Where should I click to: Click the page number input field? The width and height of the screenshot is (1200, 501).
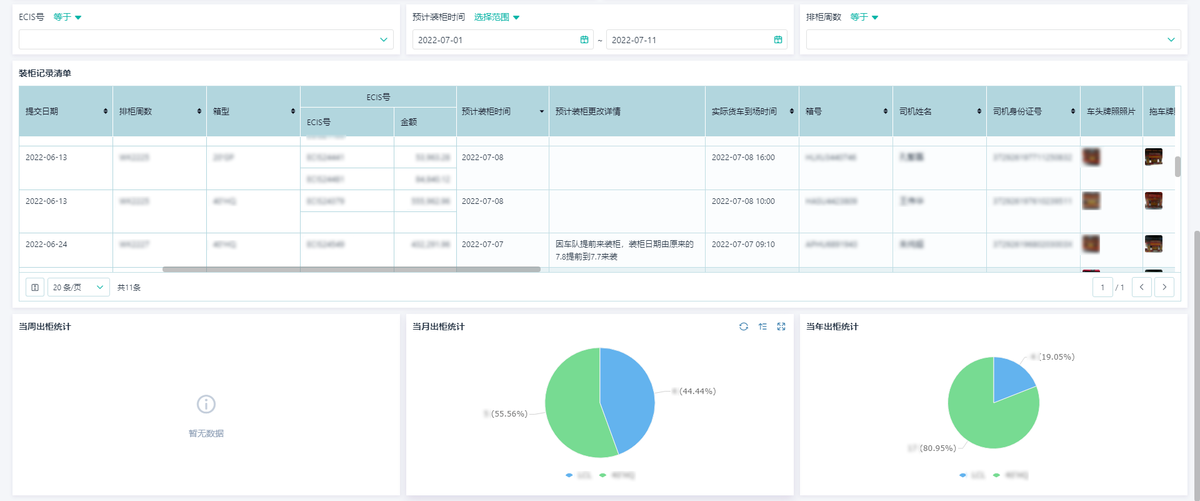pos(1104,287)
